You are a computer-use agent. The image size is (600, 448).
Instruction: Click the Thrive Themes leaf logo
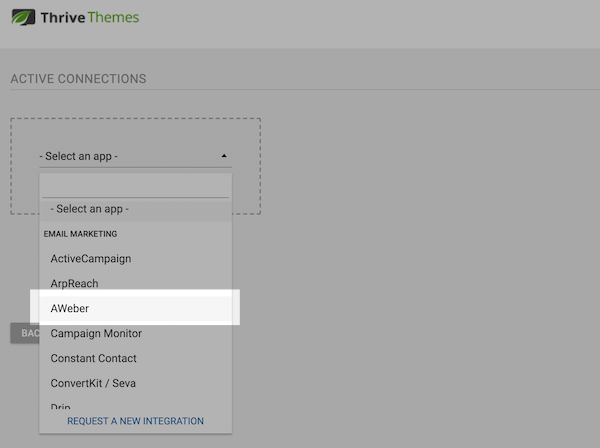click(21, 17)
